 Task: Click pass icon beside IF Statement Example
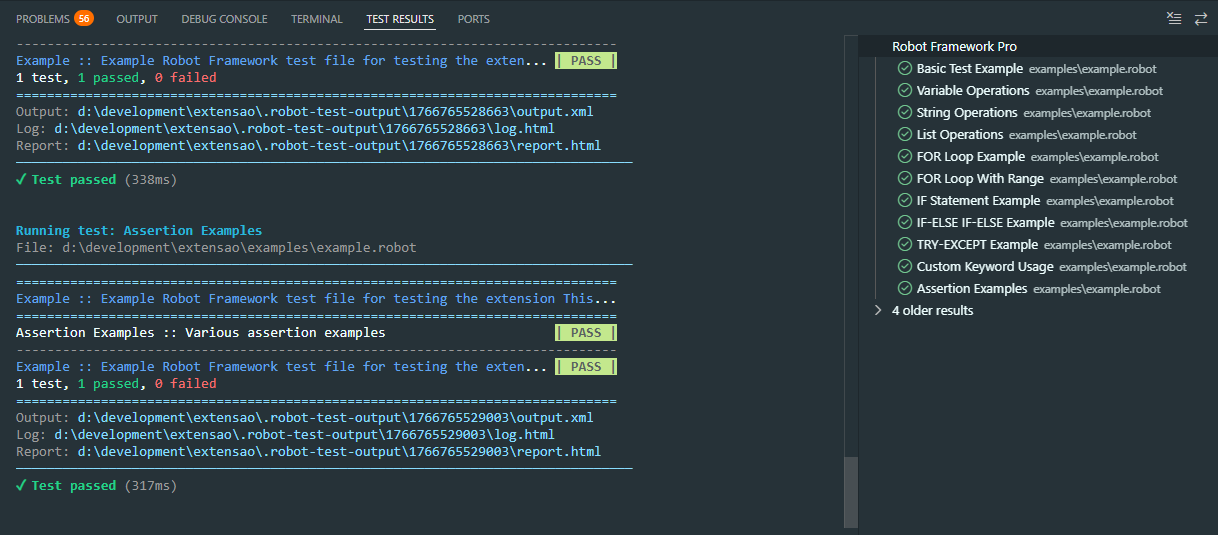(x=904, y=201)
